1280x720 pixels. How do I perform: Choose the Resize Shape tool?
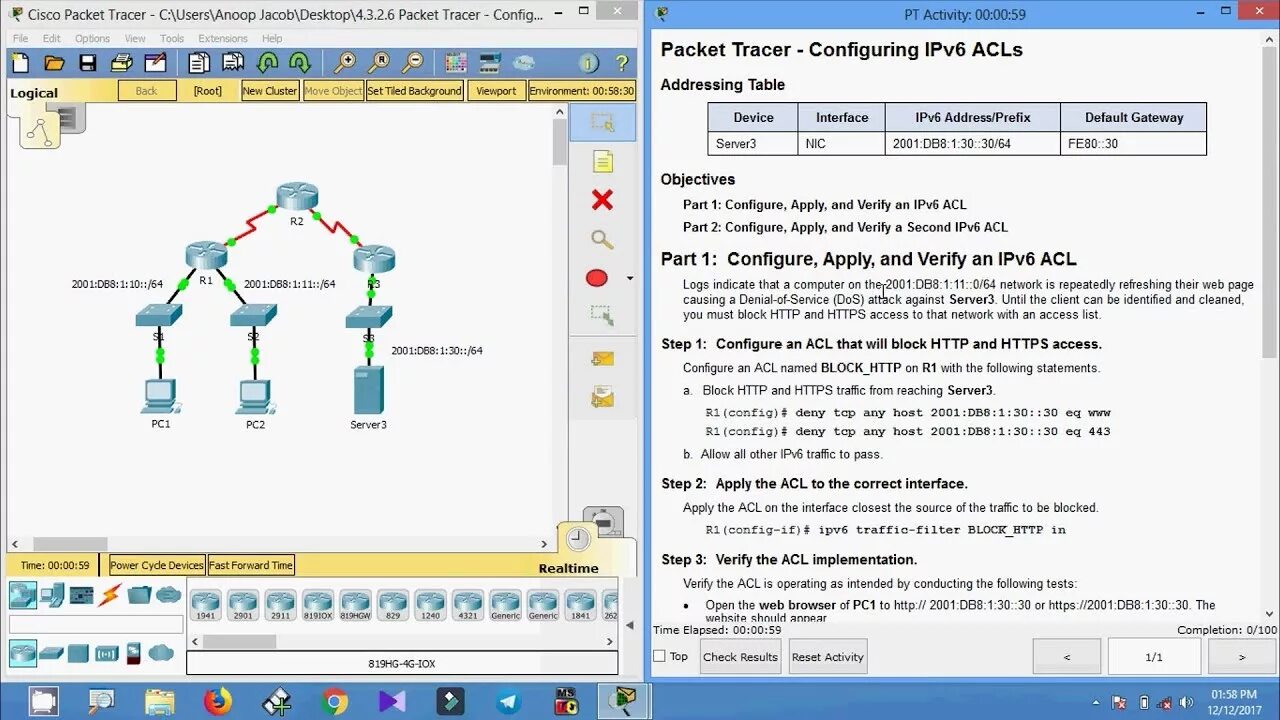(602, 317)
